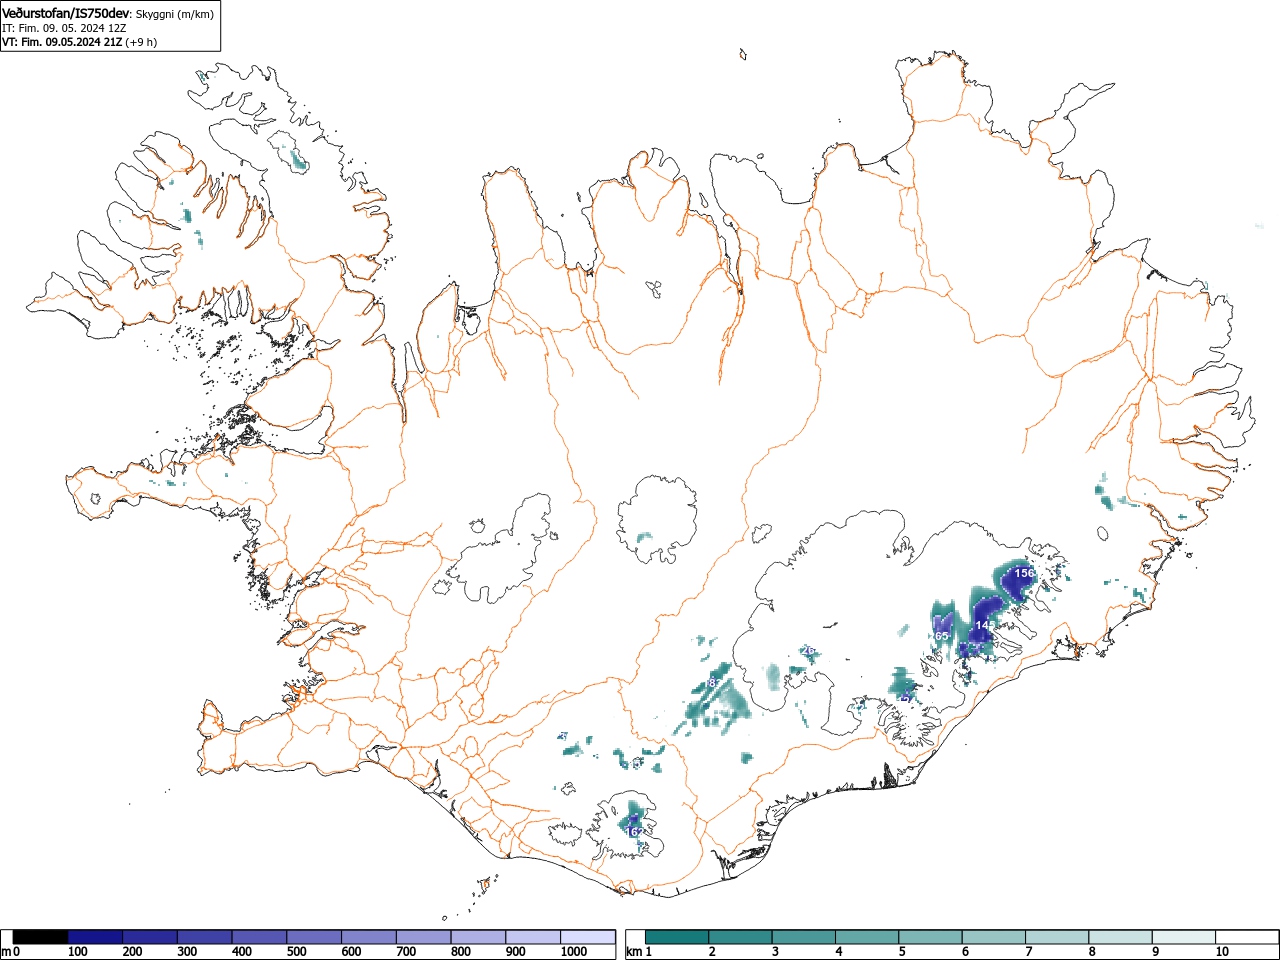Click the 'm' unit label of the legend
The width and height of the screenshot is (1280, 960).
click(x=6, y=953)
